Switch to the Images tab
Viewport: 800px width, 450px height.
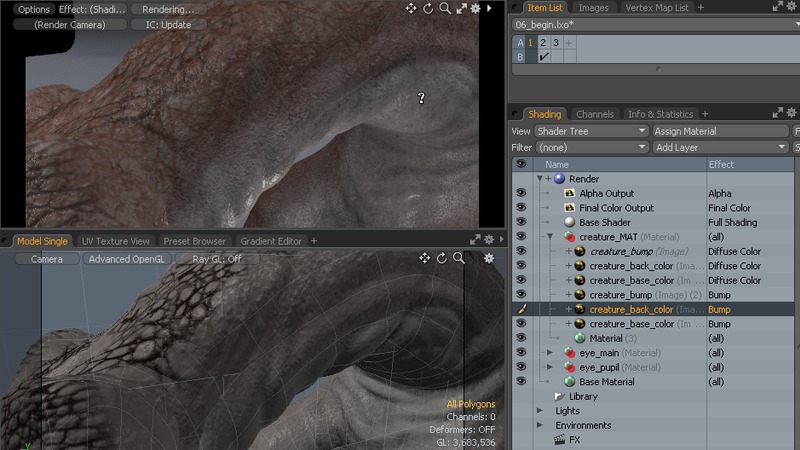[593, 8]
